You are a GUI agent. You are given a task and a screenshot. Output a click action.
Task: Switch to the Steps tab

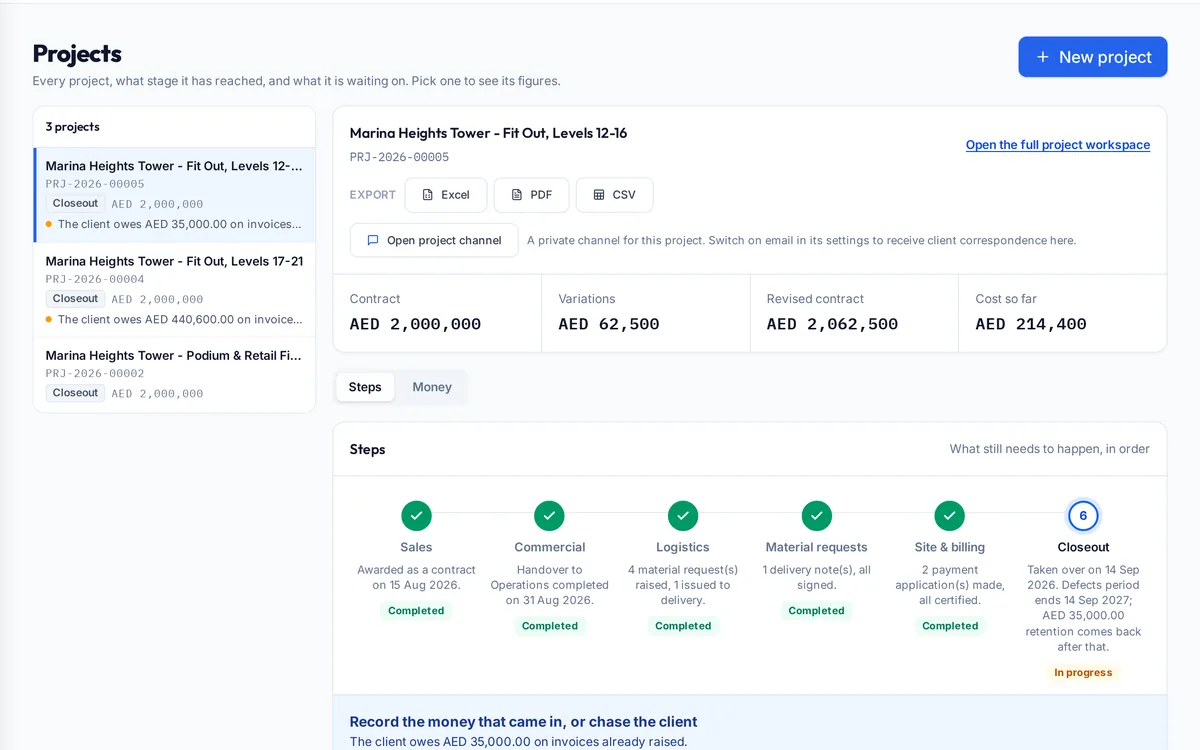click(x=365, y=387)
